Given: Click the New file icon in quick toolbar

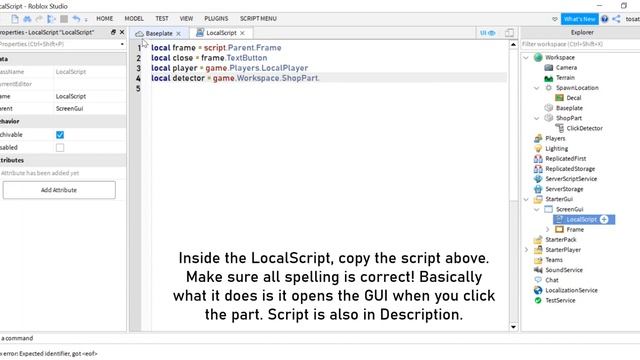Looking at the screenshot, I should (x=15, y=19).
